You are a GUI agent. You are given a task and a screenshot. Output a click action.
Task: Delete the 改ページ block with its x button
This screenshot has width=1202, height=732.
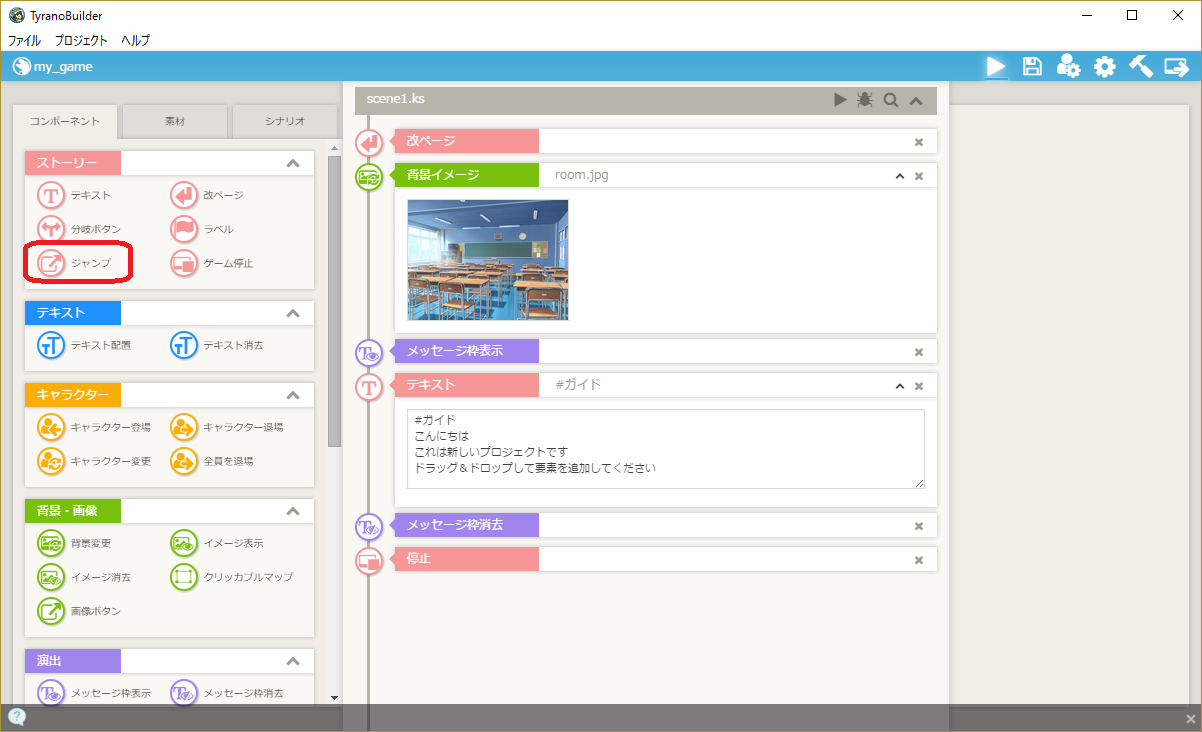[x=918, y=142]
